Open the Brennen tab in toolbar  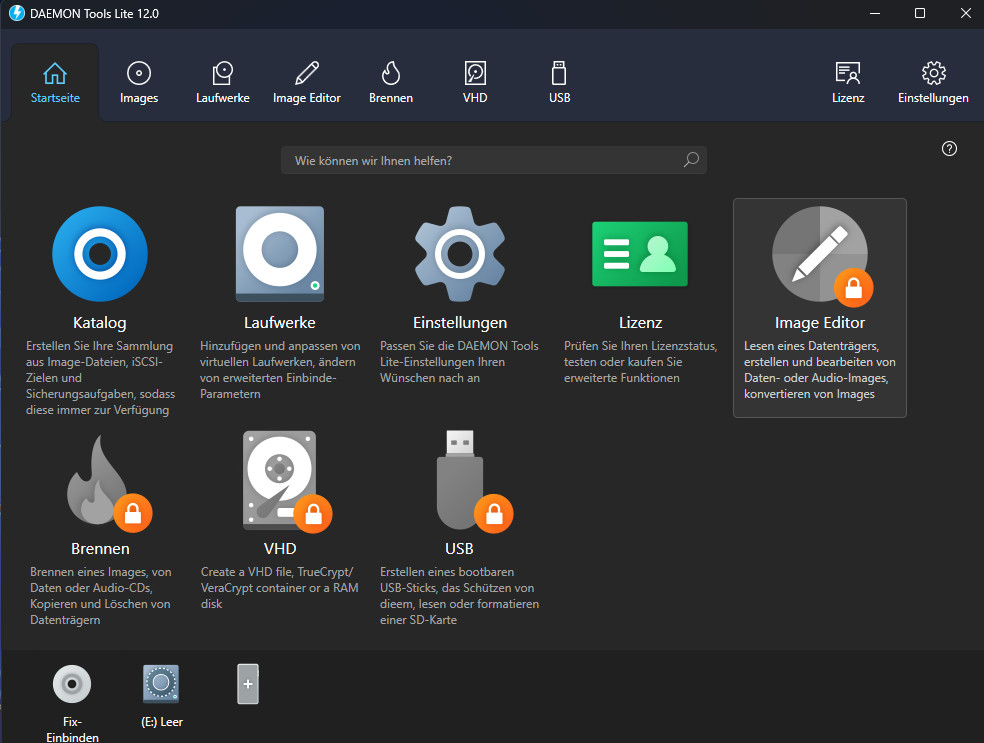(391, 82)
